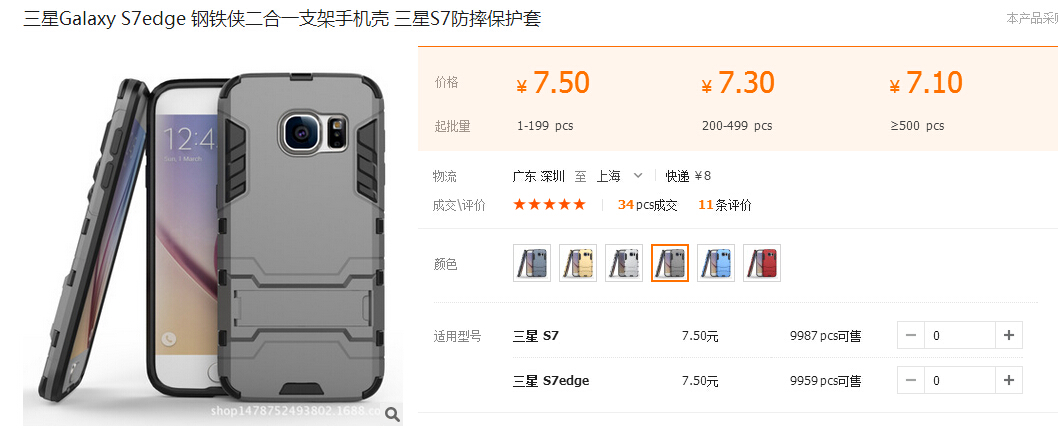The height and width of the screenshot is (428, 1058).
Task: Open the 34 pcs成交 transactions link
Action: 647,205
